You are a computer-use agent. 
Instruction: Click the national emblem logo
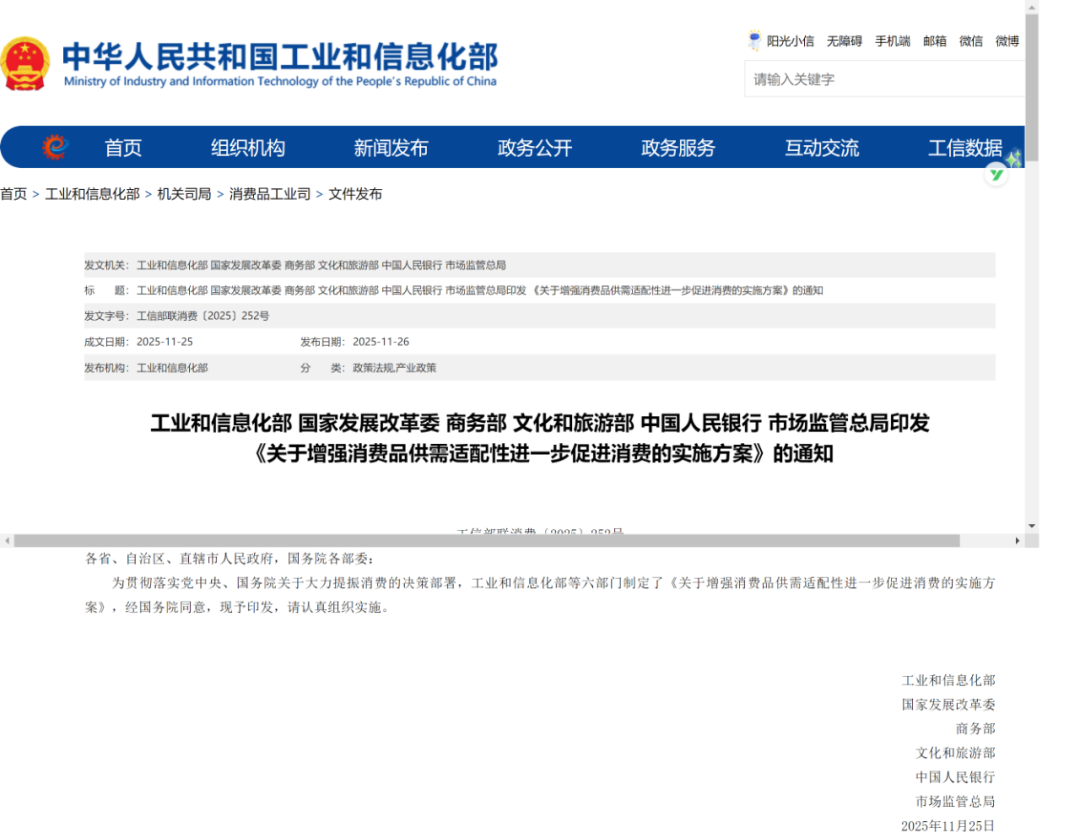[25, 64]
